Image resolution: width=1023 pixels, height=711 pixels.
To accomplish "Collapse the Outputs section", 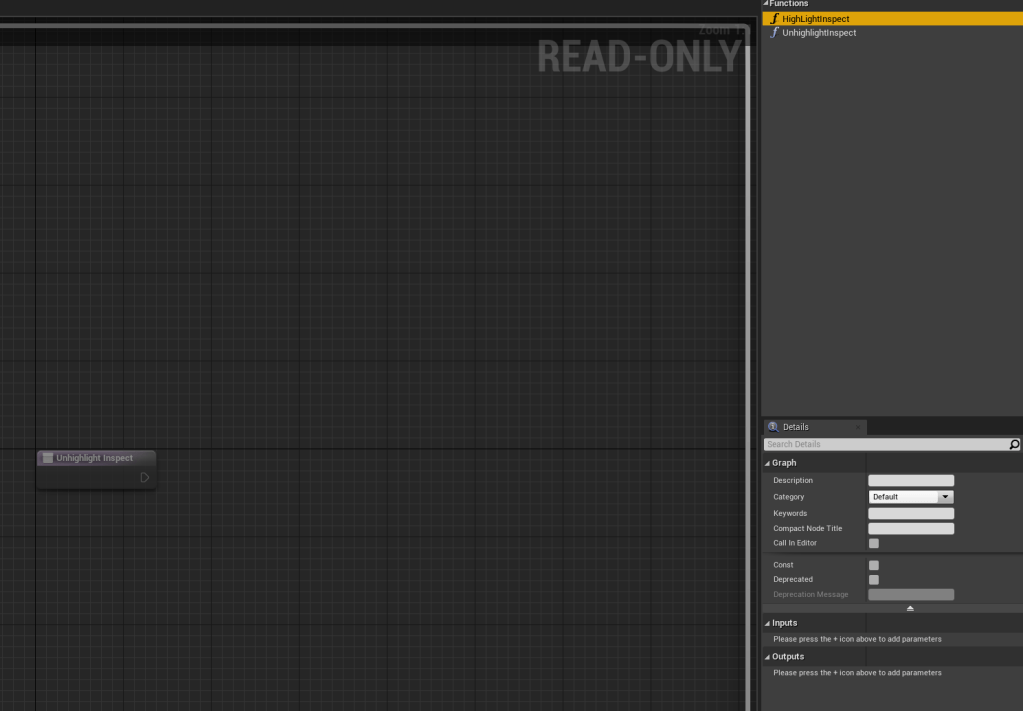I will click(x=767, y=657).
